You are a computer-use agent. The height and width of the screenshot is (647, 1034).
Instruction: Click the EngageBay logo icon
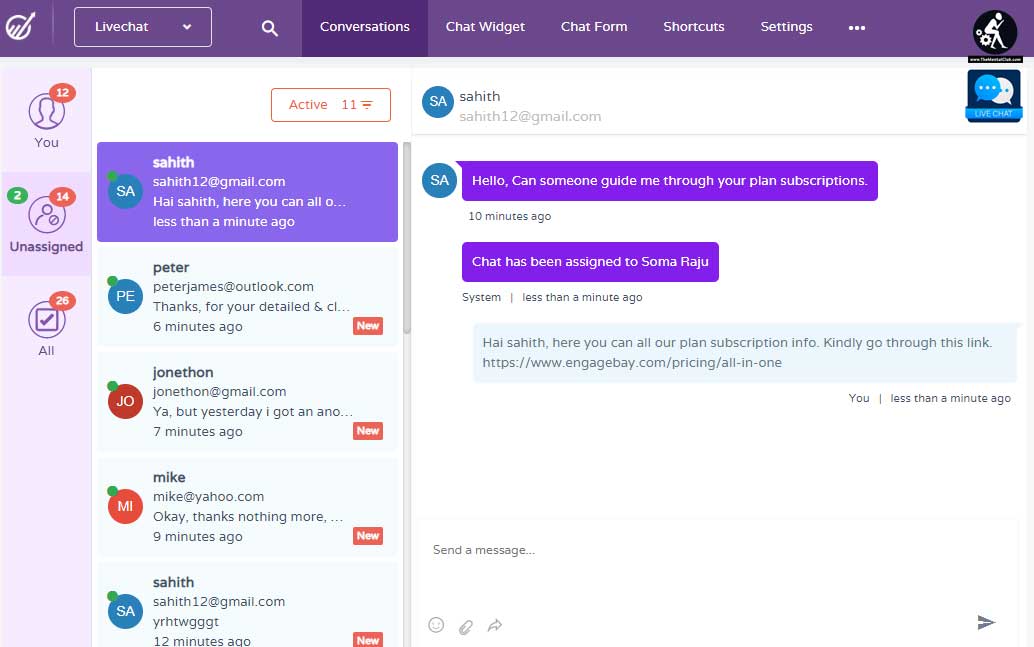pos(20,26)
